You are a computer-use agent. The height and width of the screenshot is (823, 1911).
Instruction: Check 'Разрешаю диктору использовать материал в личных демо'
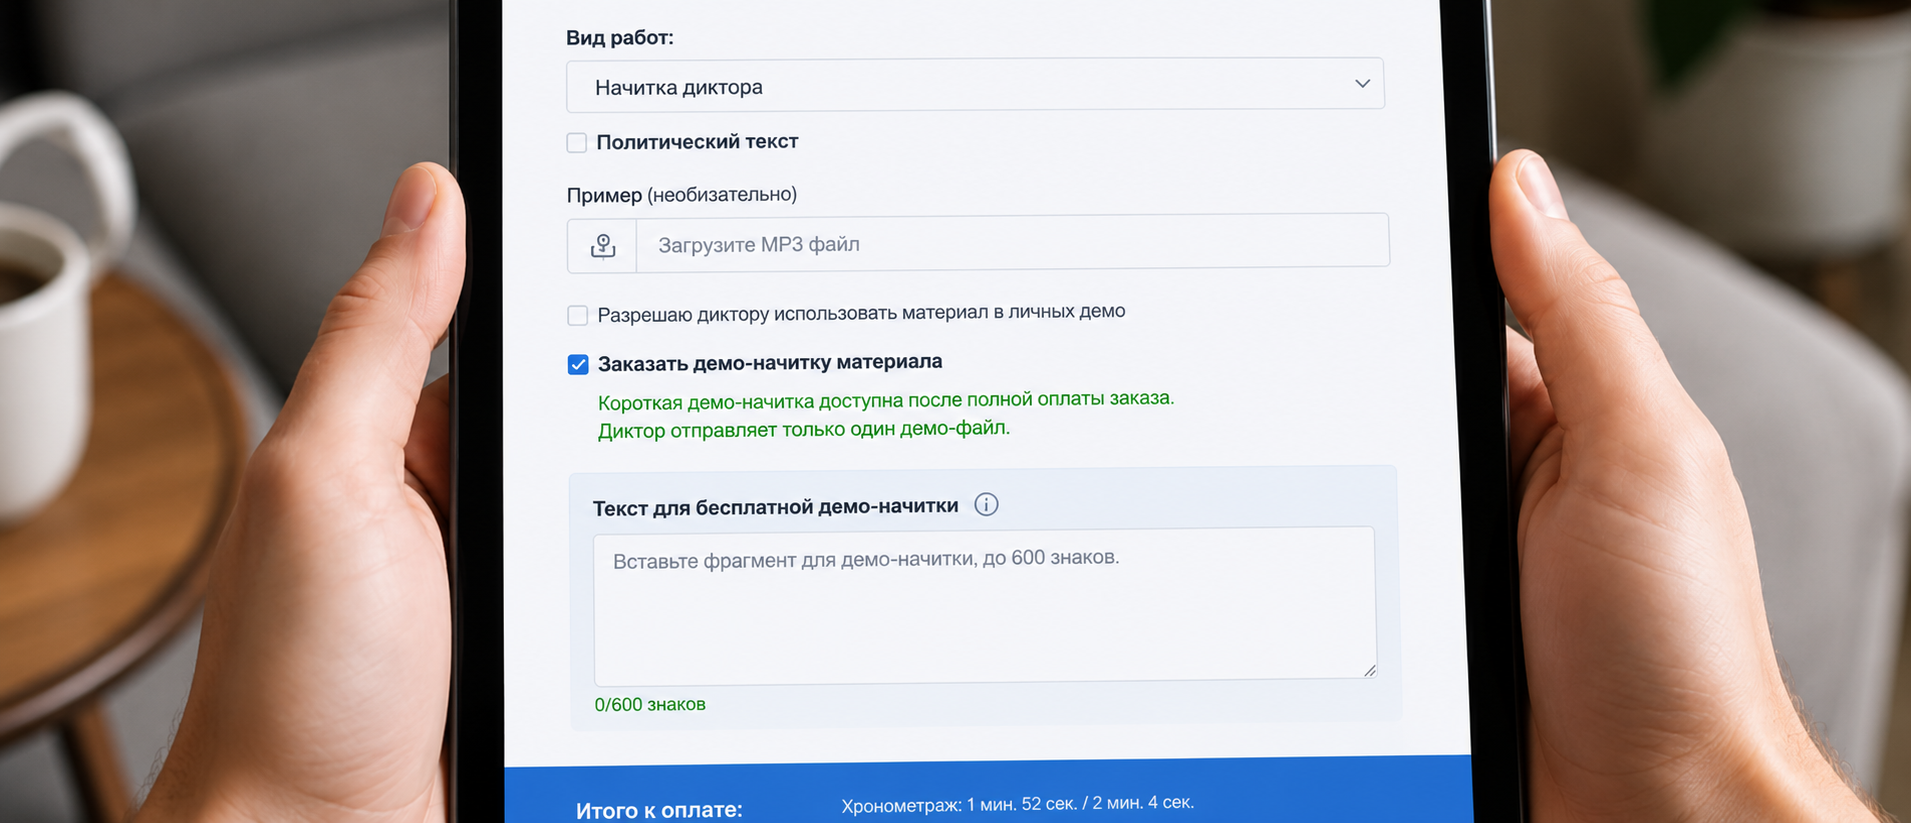(x=578, y=315)
